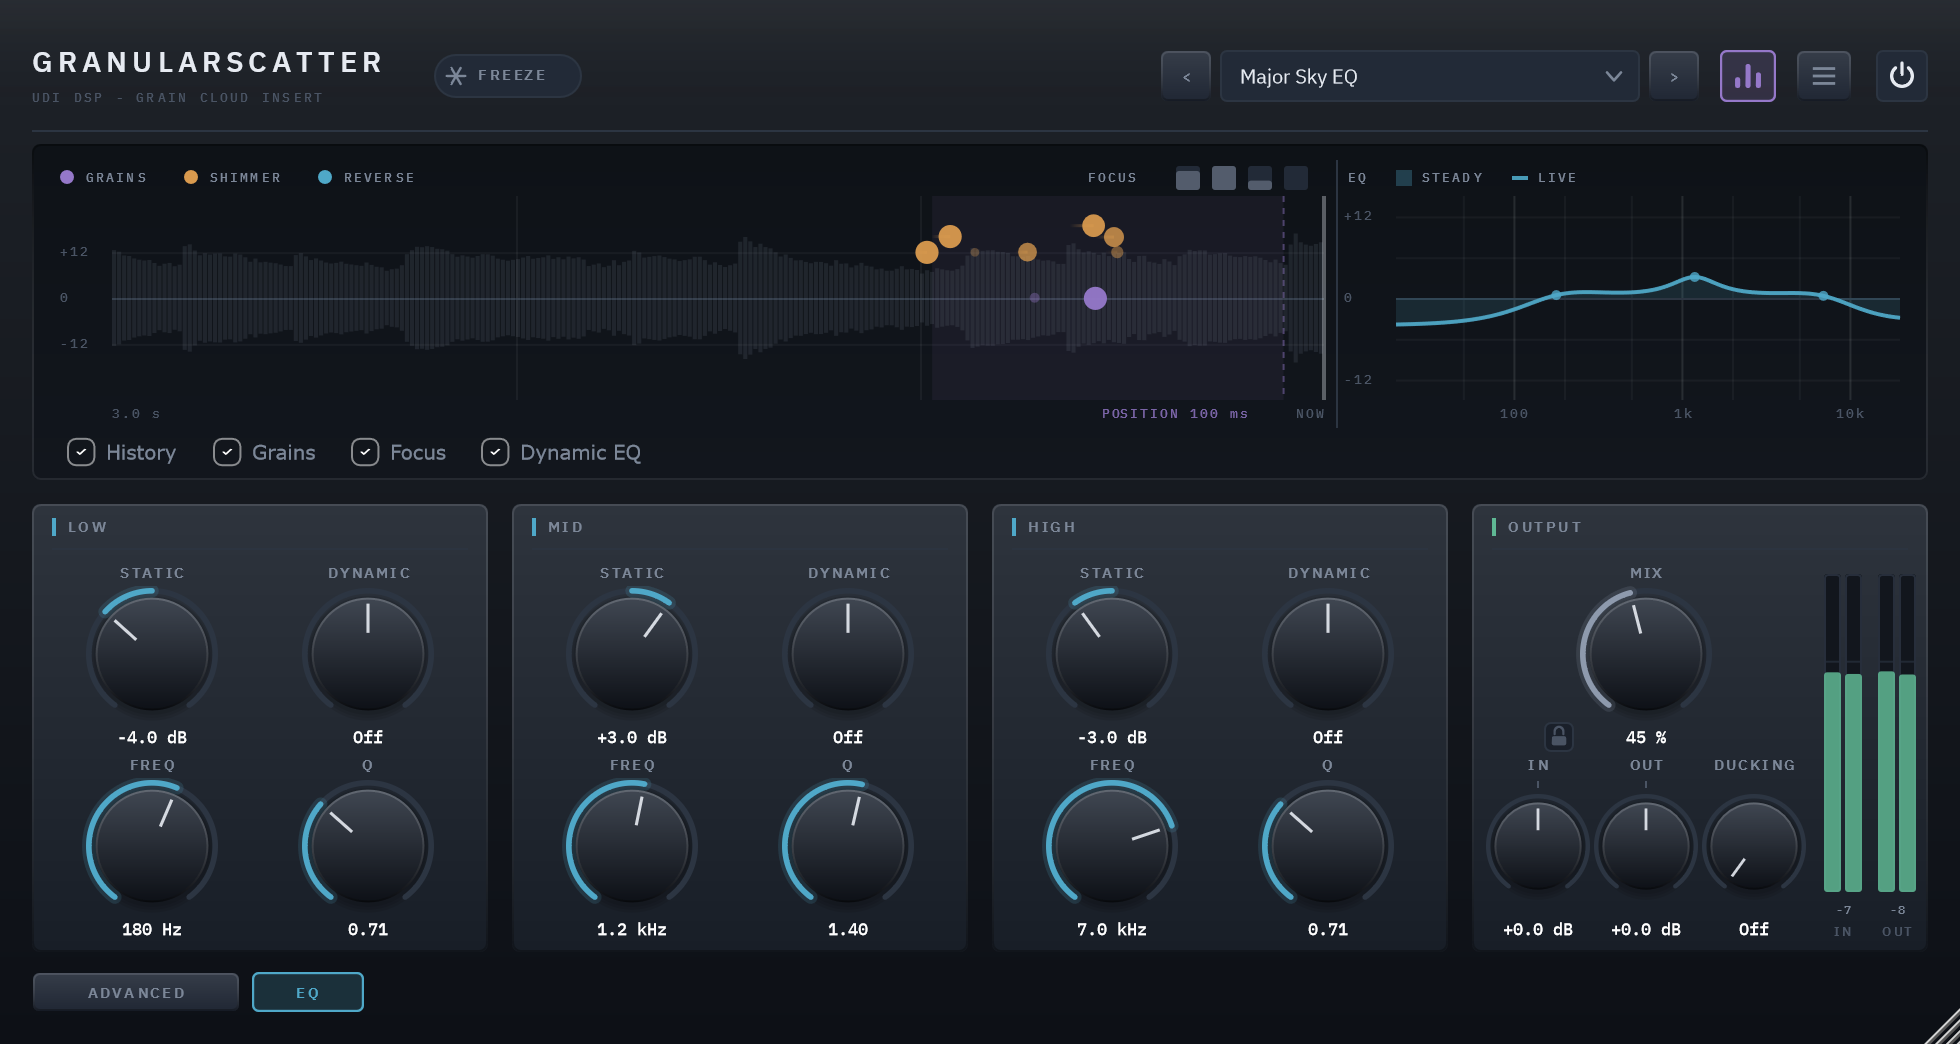This screenshot has width=1960, height=1044.
Task: Click the Low band Freq knob
Action: coord(152,846)
